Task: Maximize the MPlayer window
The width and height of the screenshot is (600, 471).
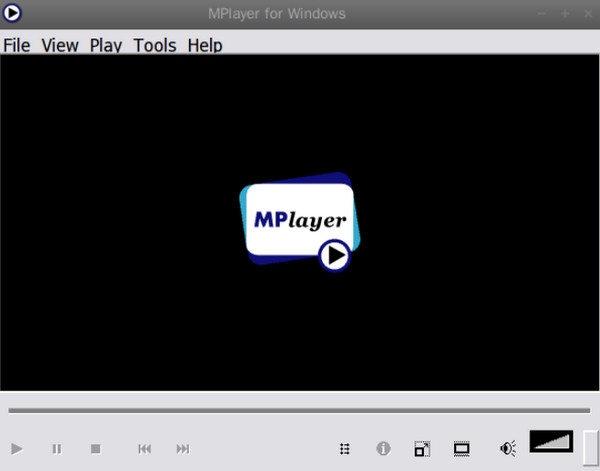Action: click(565, 14)
